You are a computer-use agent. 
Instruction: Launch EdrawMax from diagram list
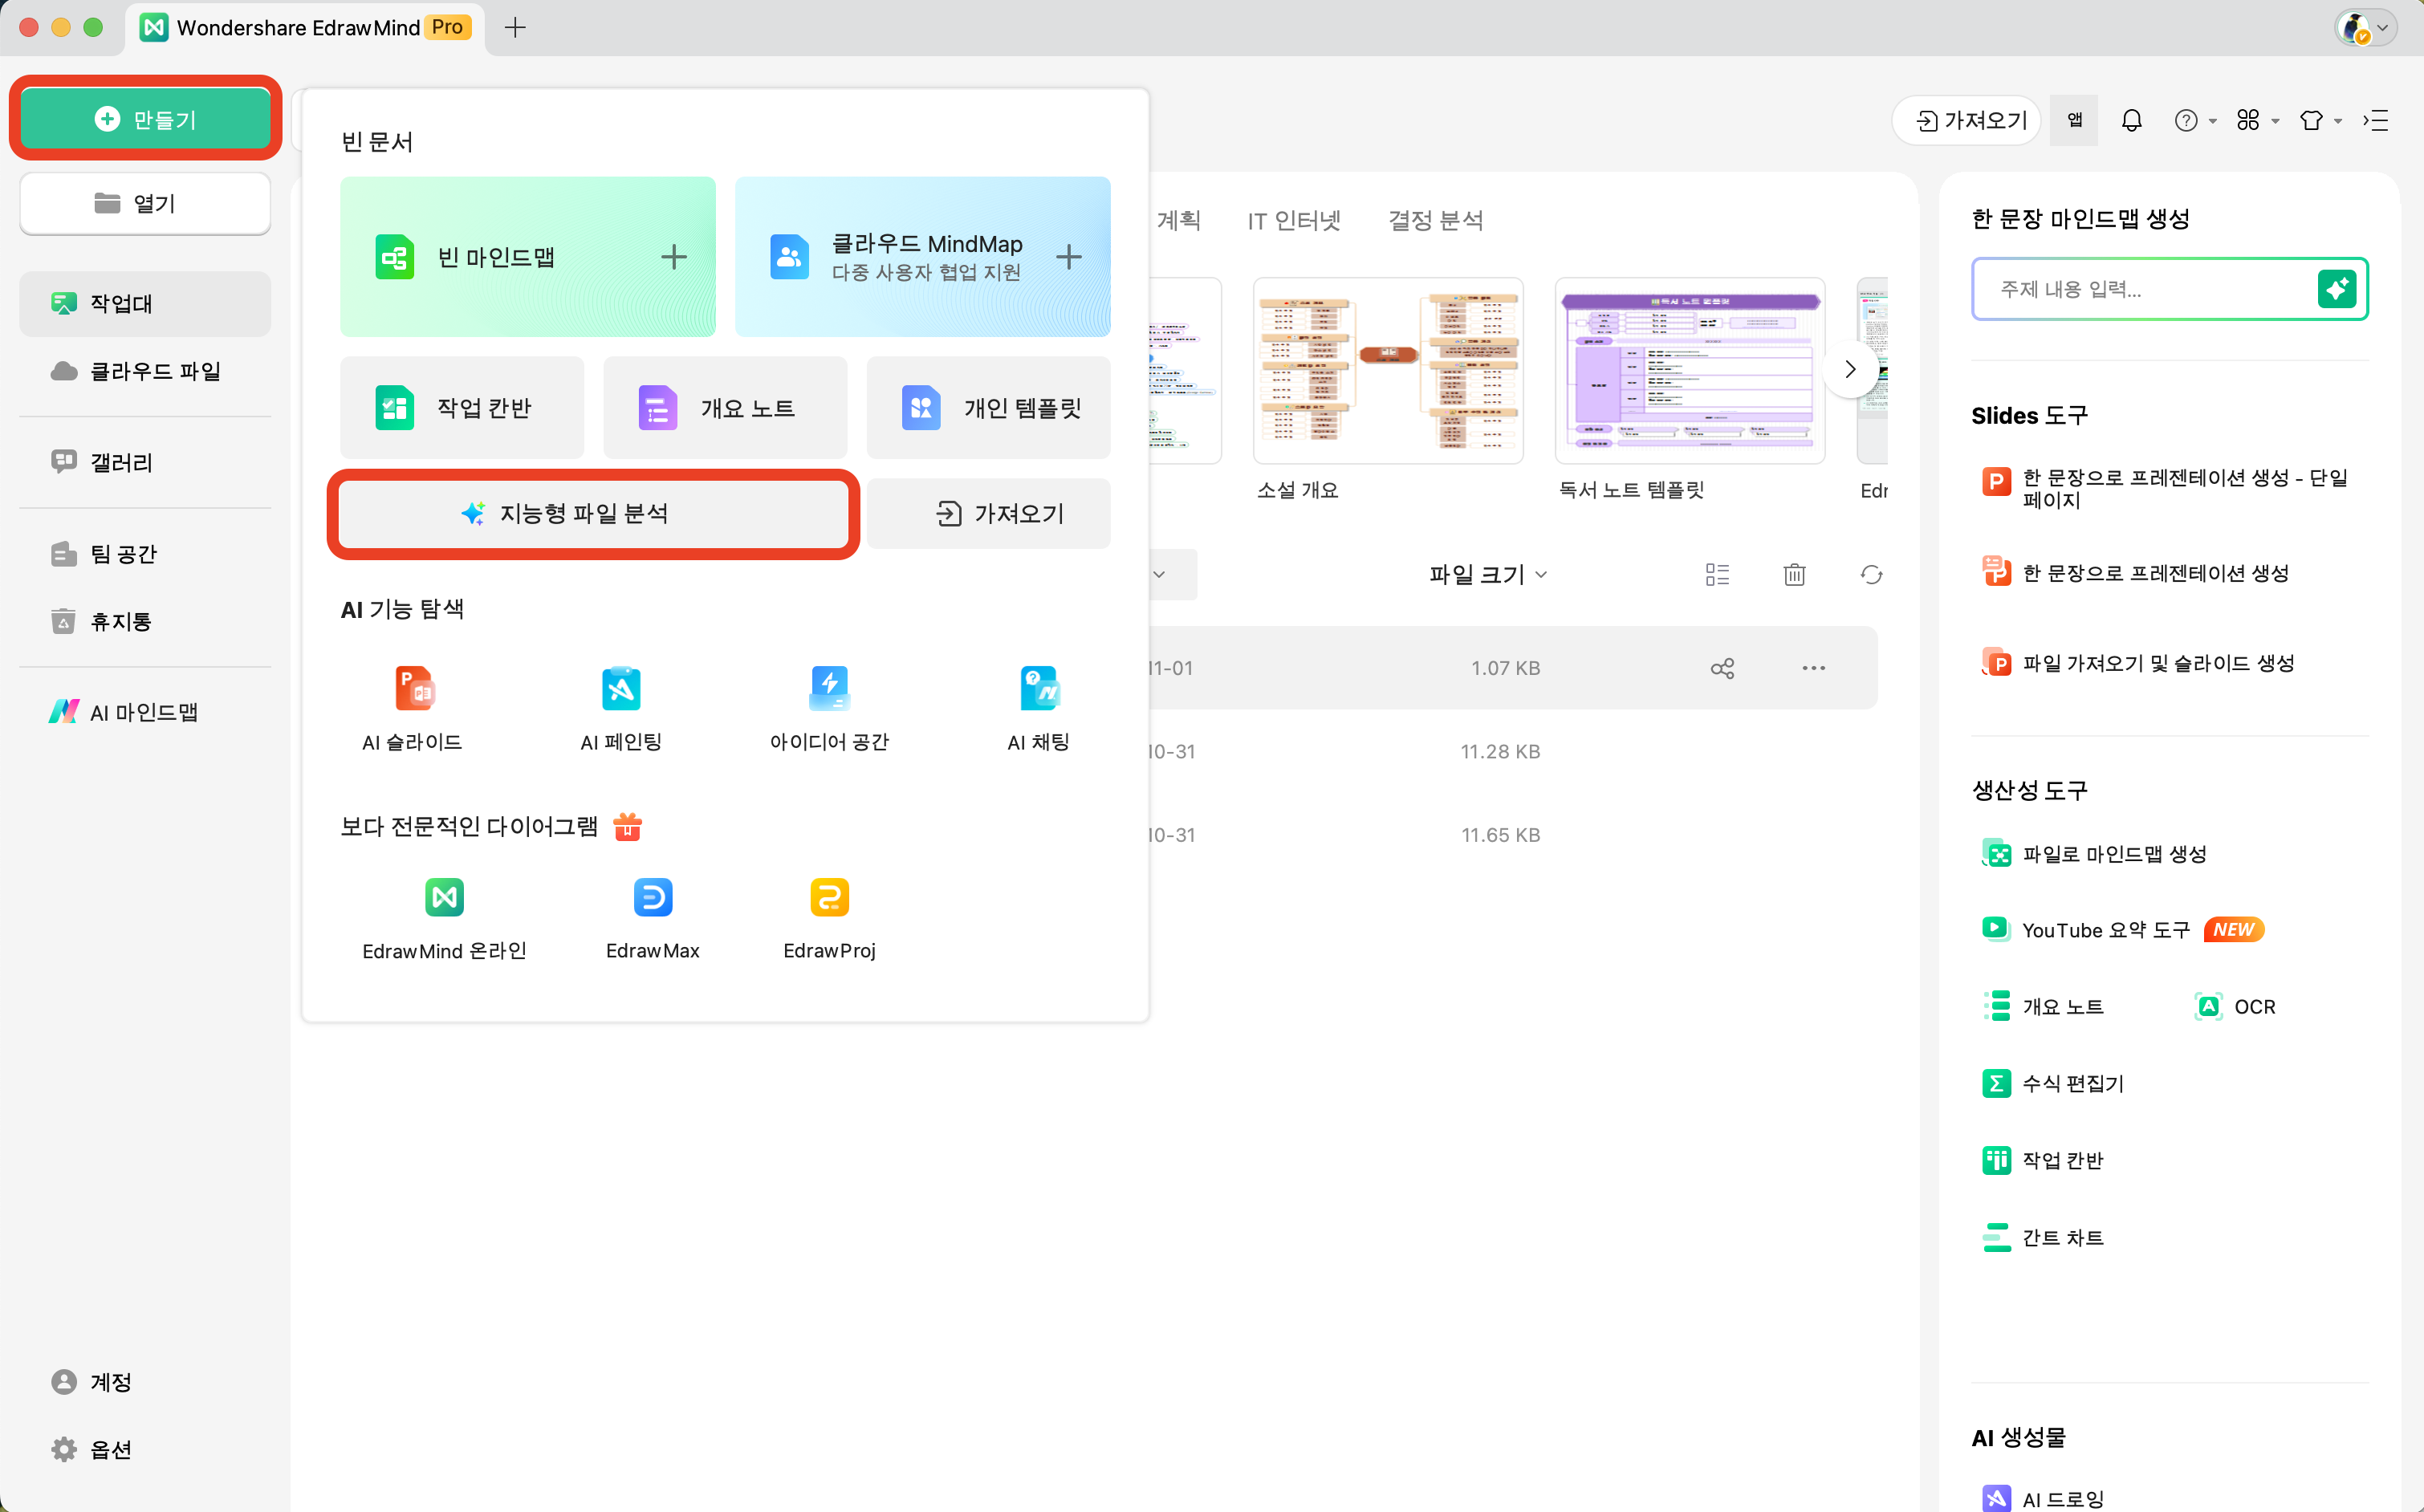(652, 897)
